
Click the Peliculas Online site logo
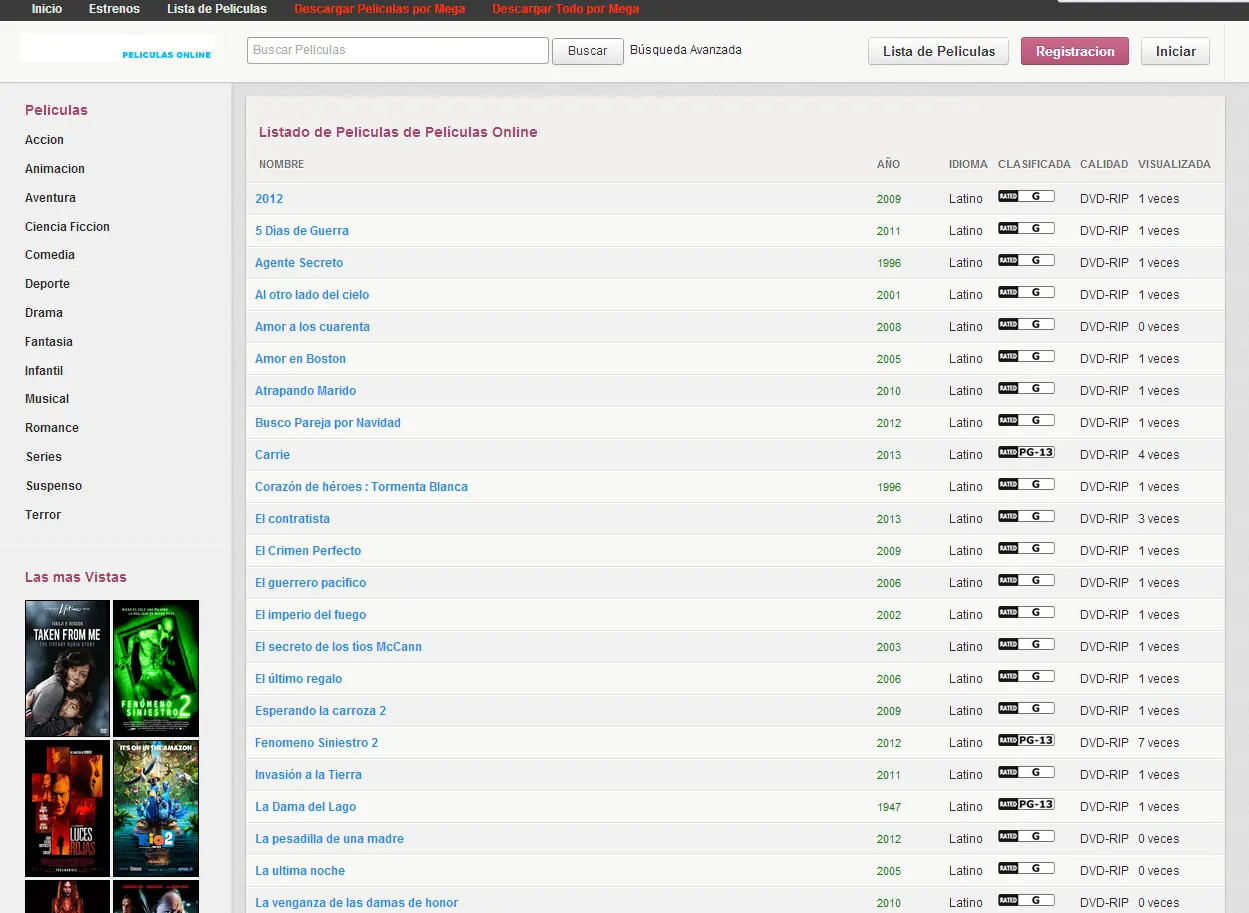click(x=117, y=49)
